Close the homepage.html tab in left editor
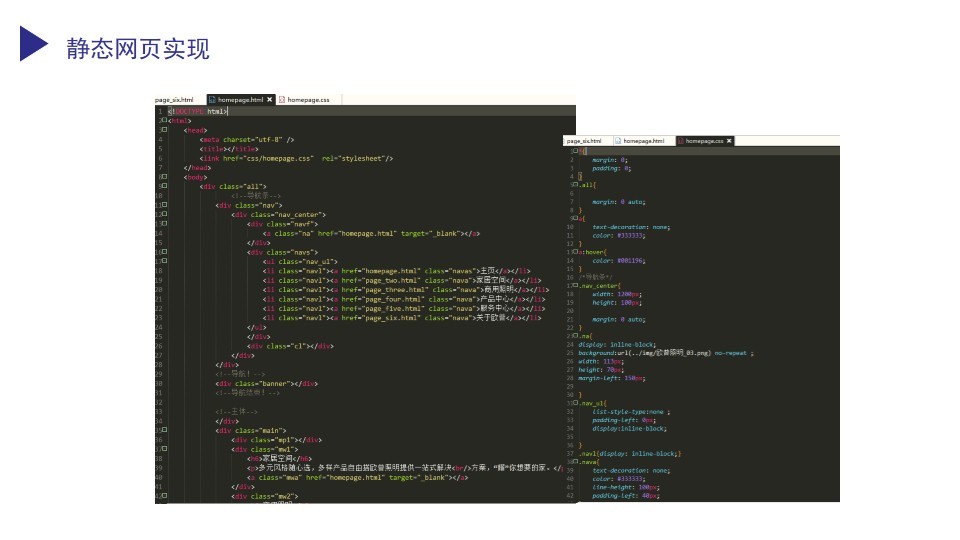960x540 pixels. tap(269, 100)
